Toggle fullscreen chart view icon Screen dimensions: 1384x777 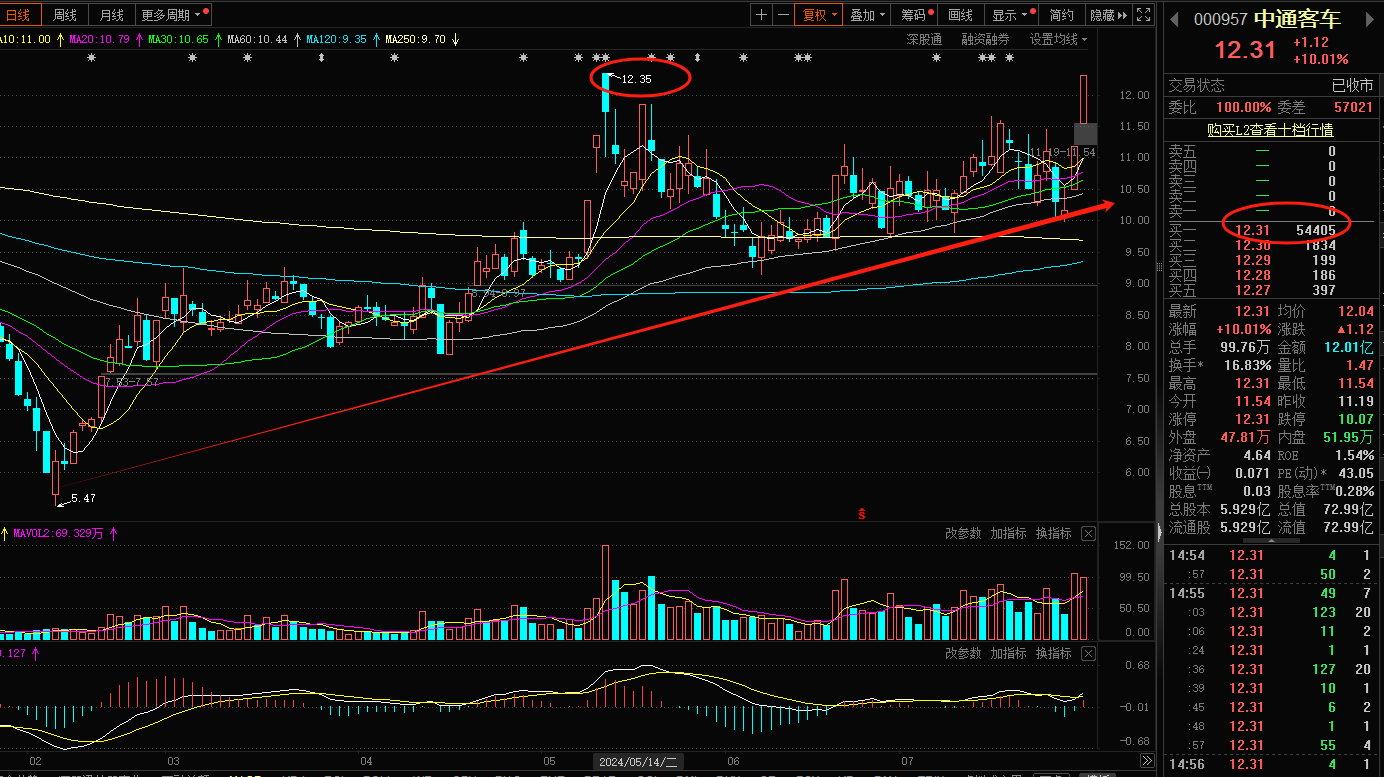1144,15
